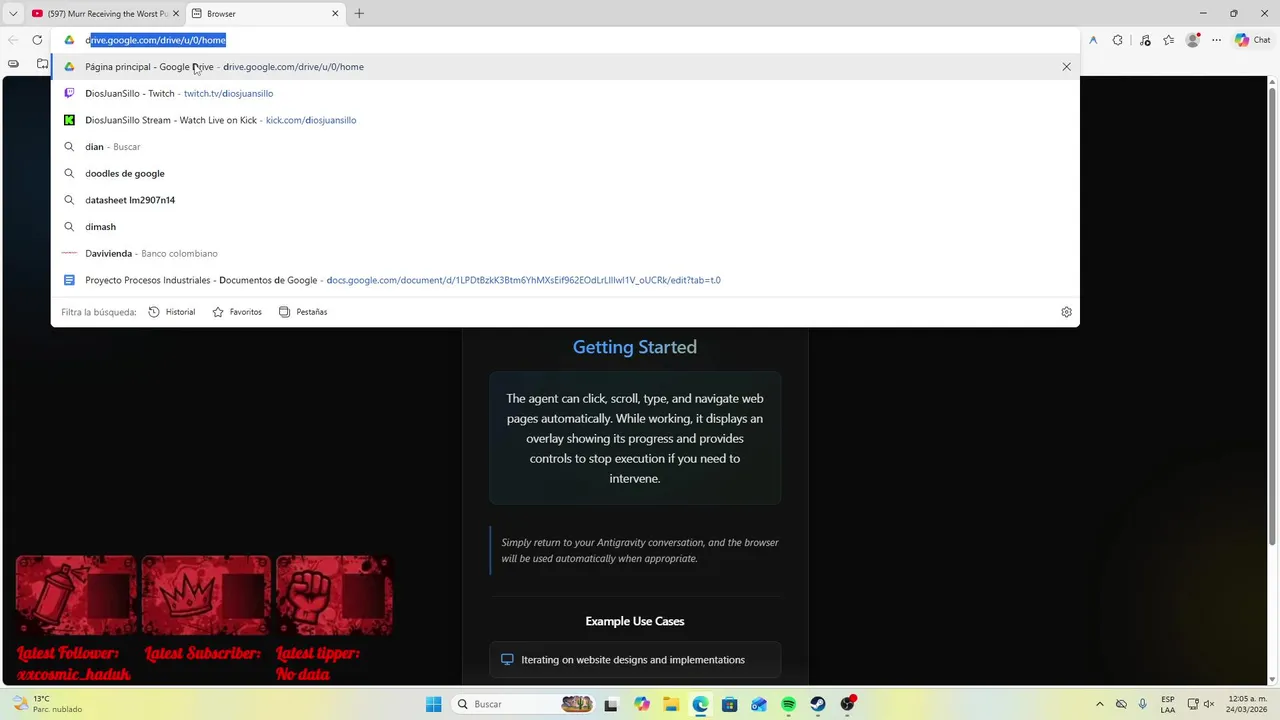Screen dimensions: 1280x720
Task: Click the microphone tray icon
Action: coord(1143,704)
